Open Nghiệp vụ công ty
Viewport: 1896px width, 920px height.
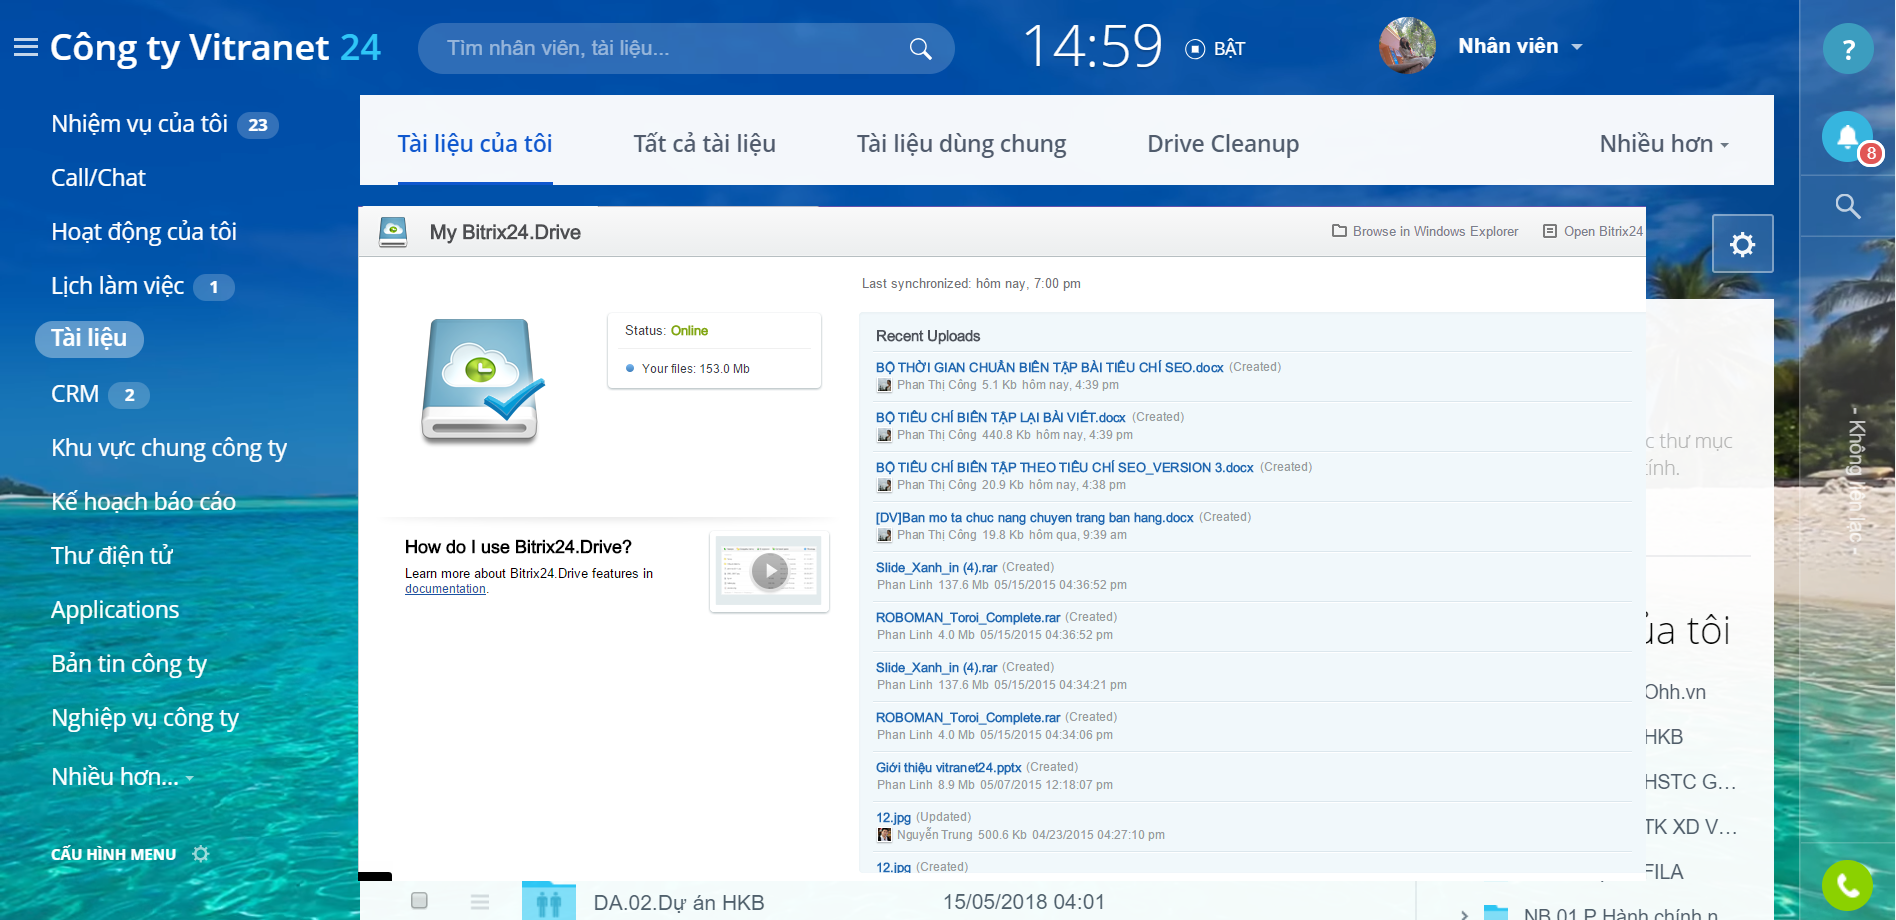145,718
